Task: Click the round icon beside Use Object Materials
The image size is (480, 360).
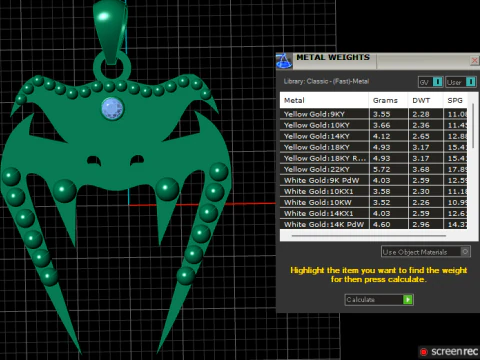Action: pos(465,251)
